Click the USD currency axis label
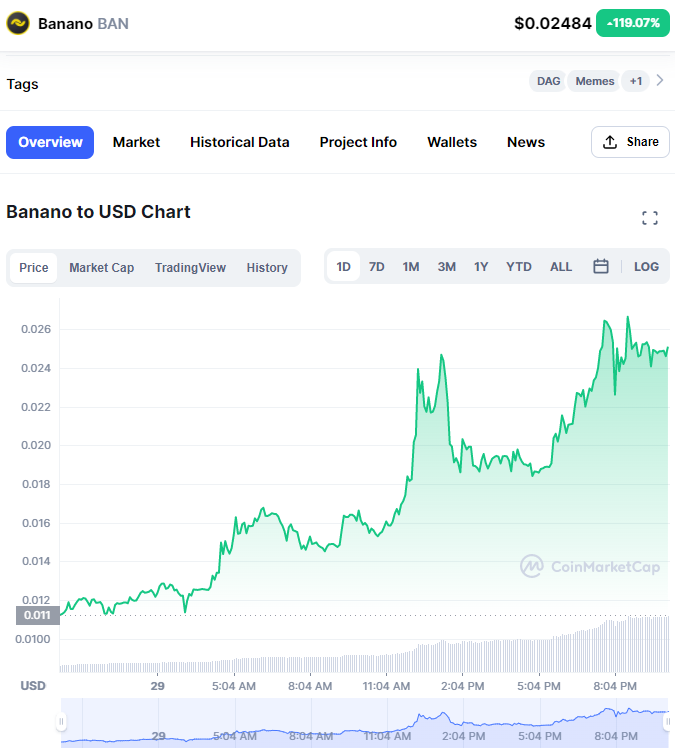The image size is (675, 752). coord(33,686)
